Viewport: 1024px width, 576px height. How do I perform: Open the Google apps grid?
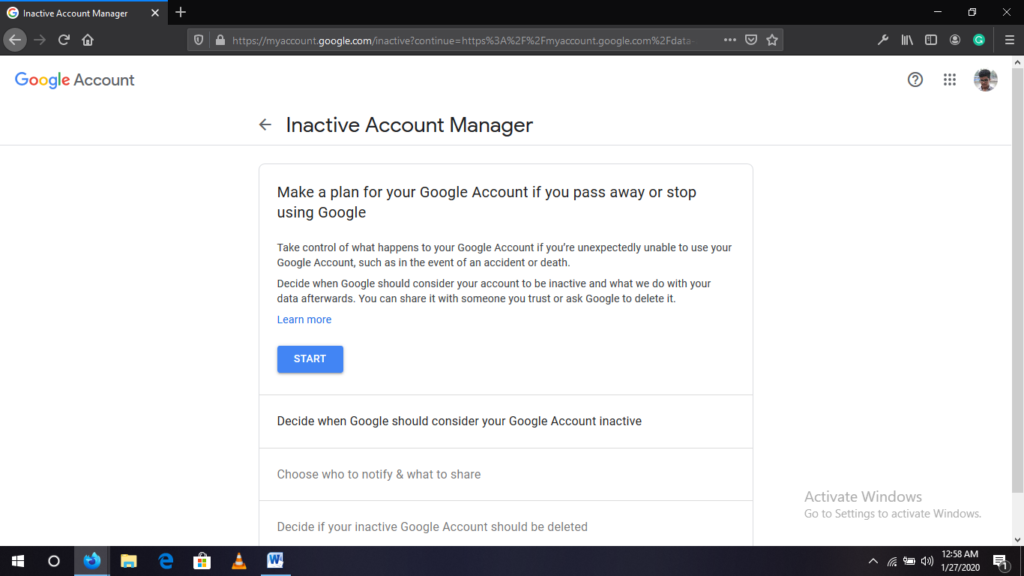click(x=950, y=80)
